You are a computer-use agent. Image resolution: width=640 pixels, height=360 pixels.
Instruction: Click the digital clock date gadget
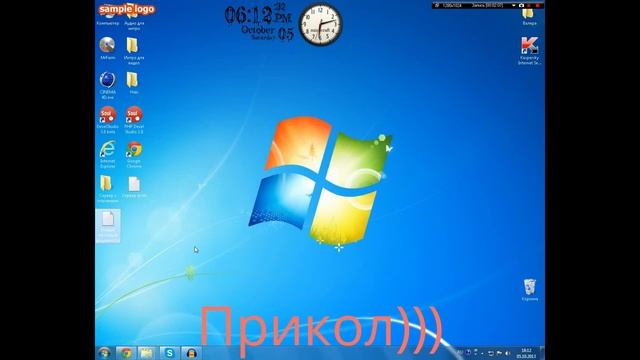(x=259, y=22)
